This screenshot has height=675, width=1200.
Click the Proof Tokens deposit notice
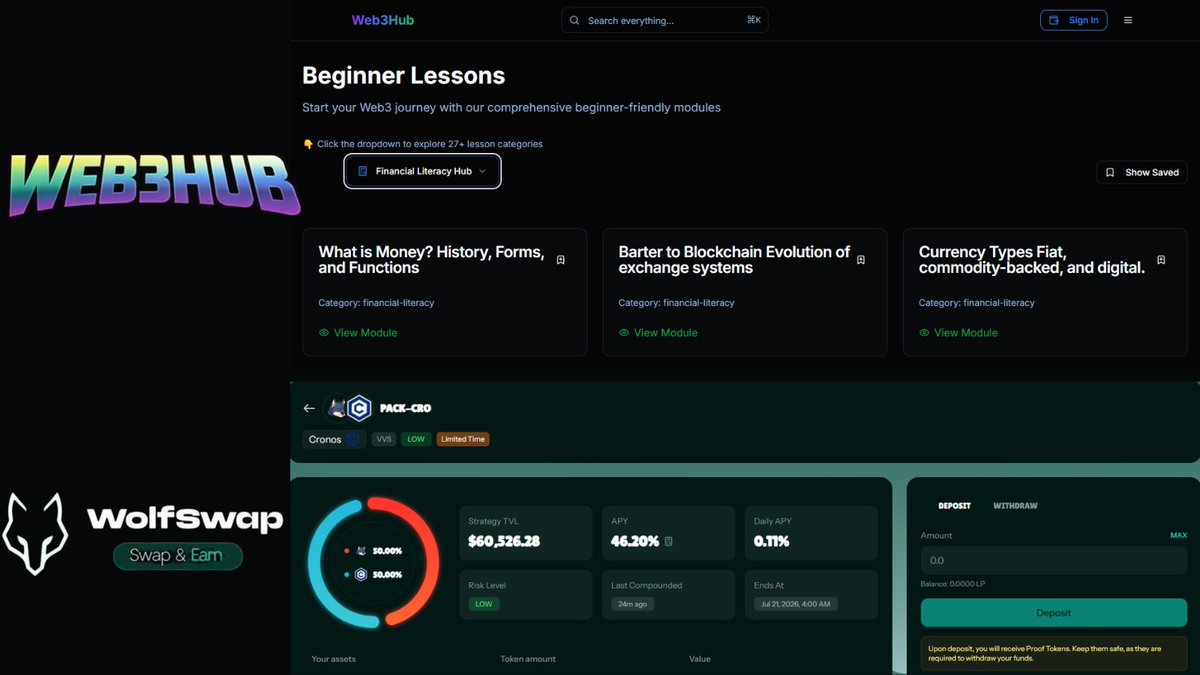(x=1054, y=653)
